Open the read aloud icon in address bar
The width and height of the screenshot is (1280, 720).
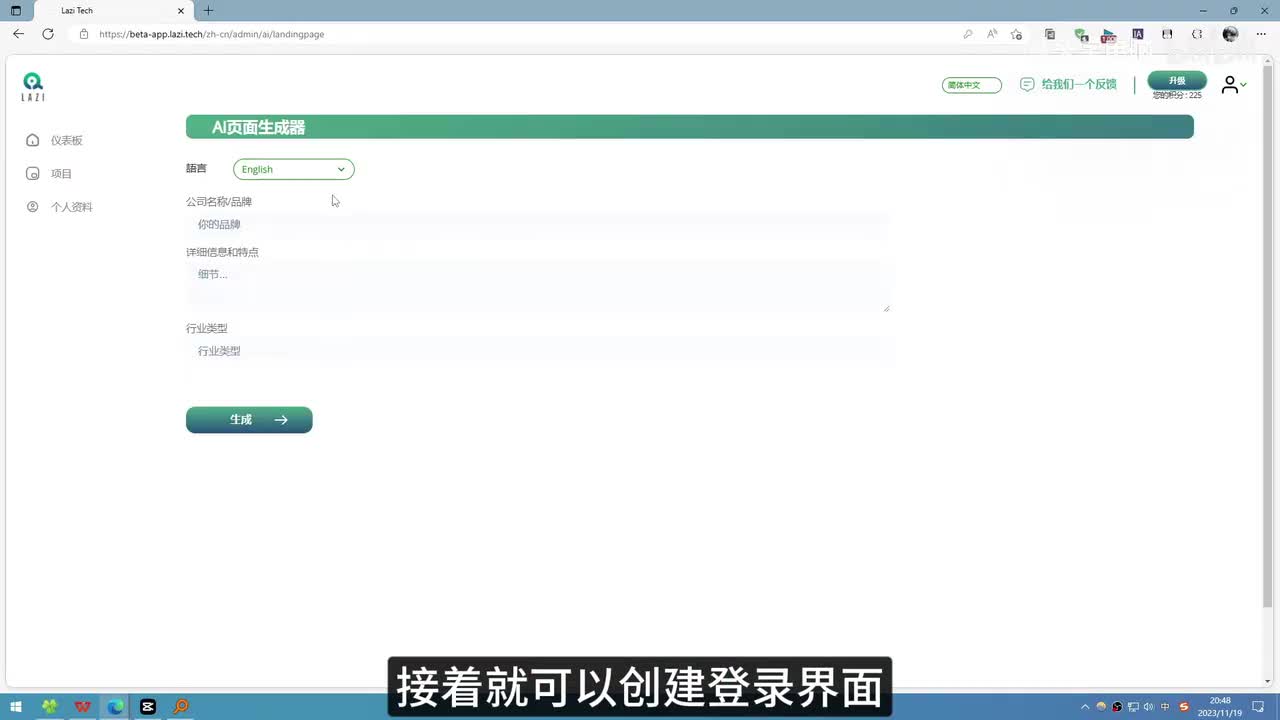992,34
